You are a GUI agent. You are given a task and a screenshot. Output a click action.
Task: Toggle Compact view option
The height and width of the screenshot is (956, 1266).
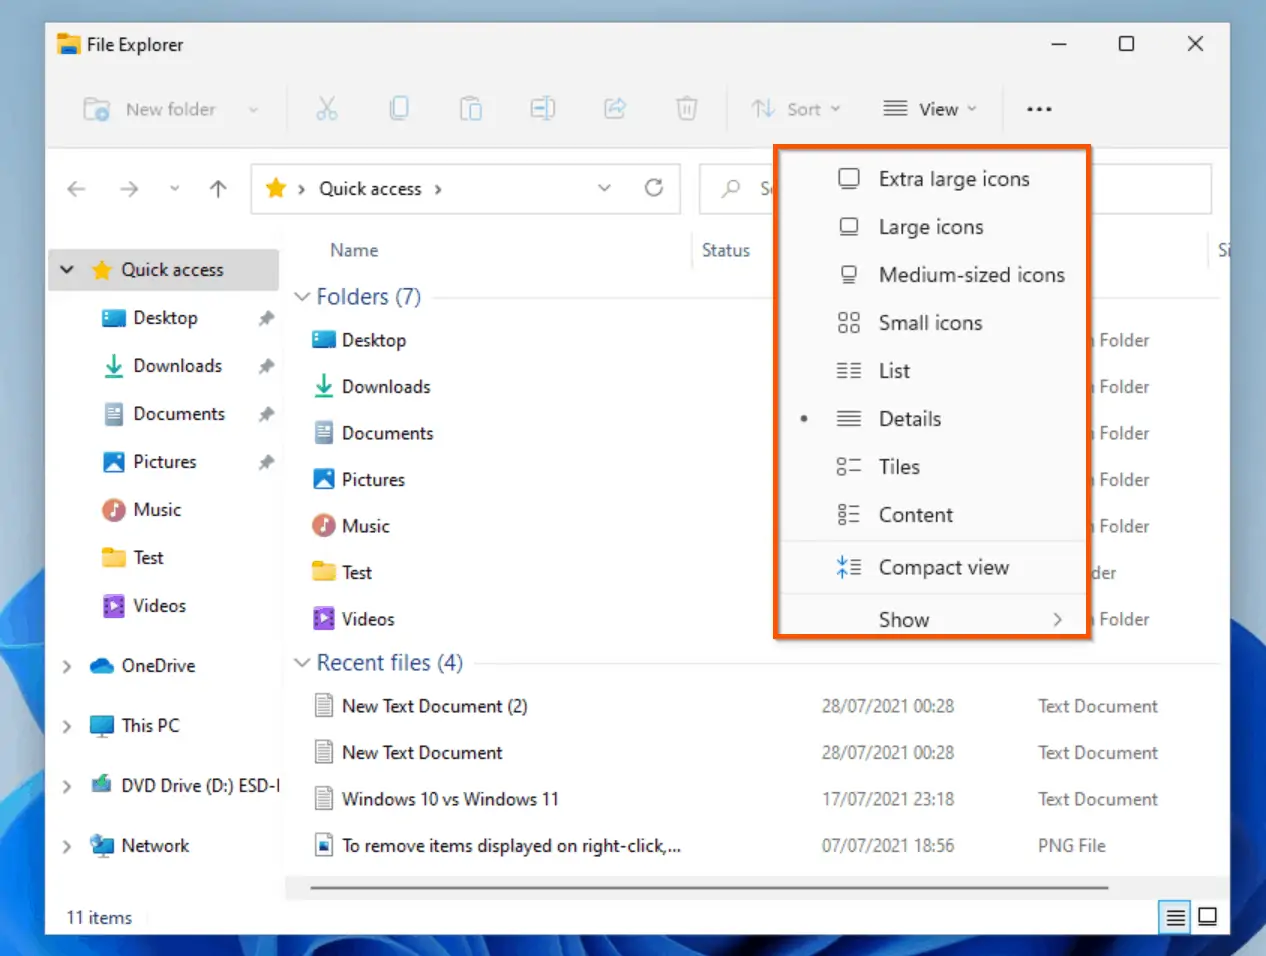pos(932,568)
